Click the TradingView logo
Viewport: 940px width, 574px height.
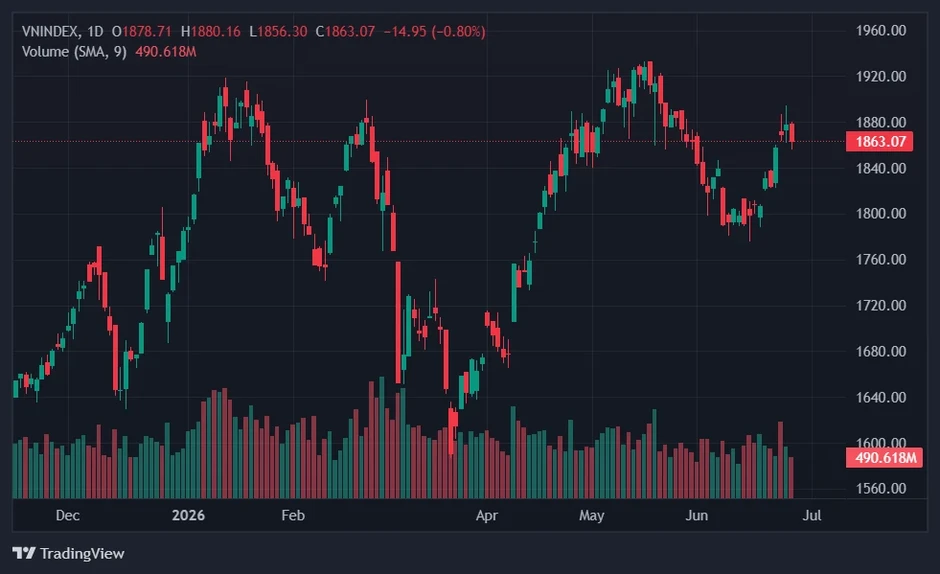[24, 553]
